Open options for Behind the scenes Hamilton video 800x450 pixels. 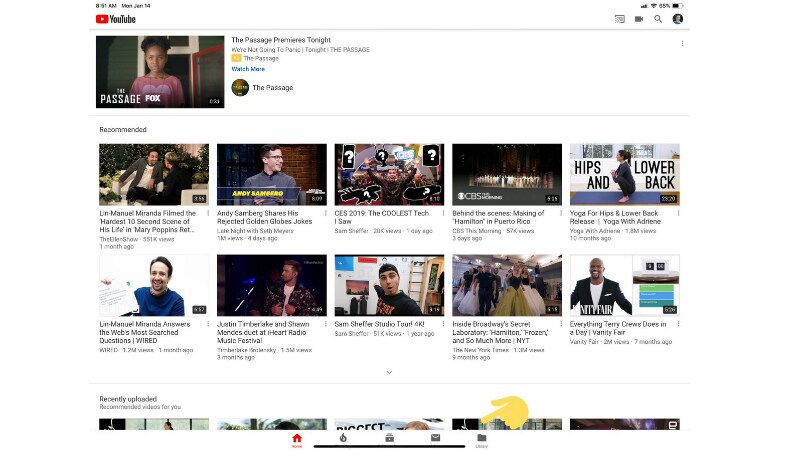pyautogui.click(x=561, y=213)
